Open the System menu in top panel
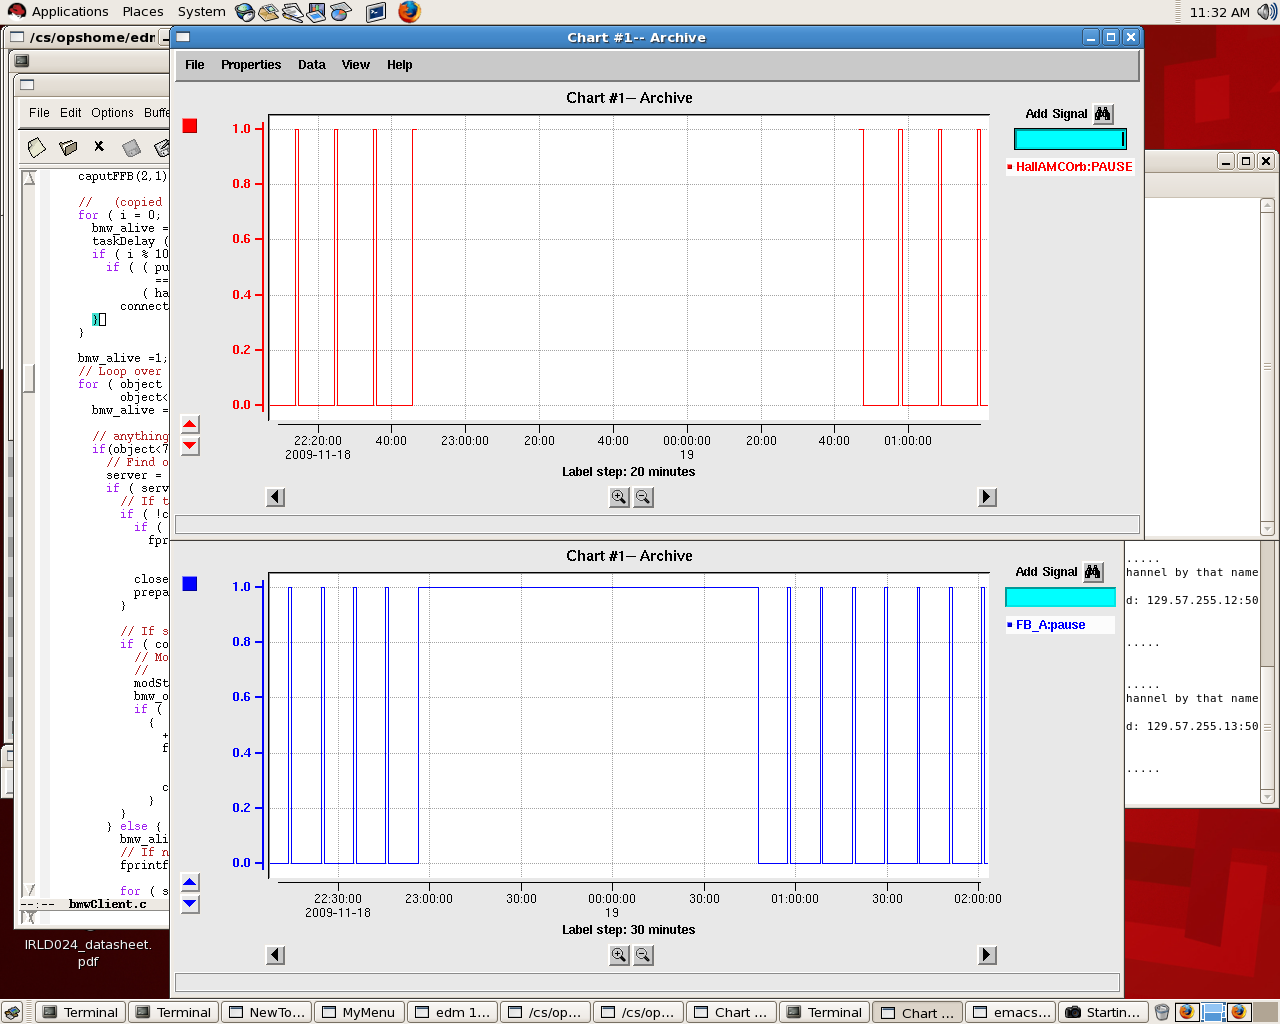The width and height of the screenshot is (1280, 1024). (x=202, y=12)
